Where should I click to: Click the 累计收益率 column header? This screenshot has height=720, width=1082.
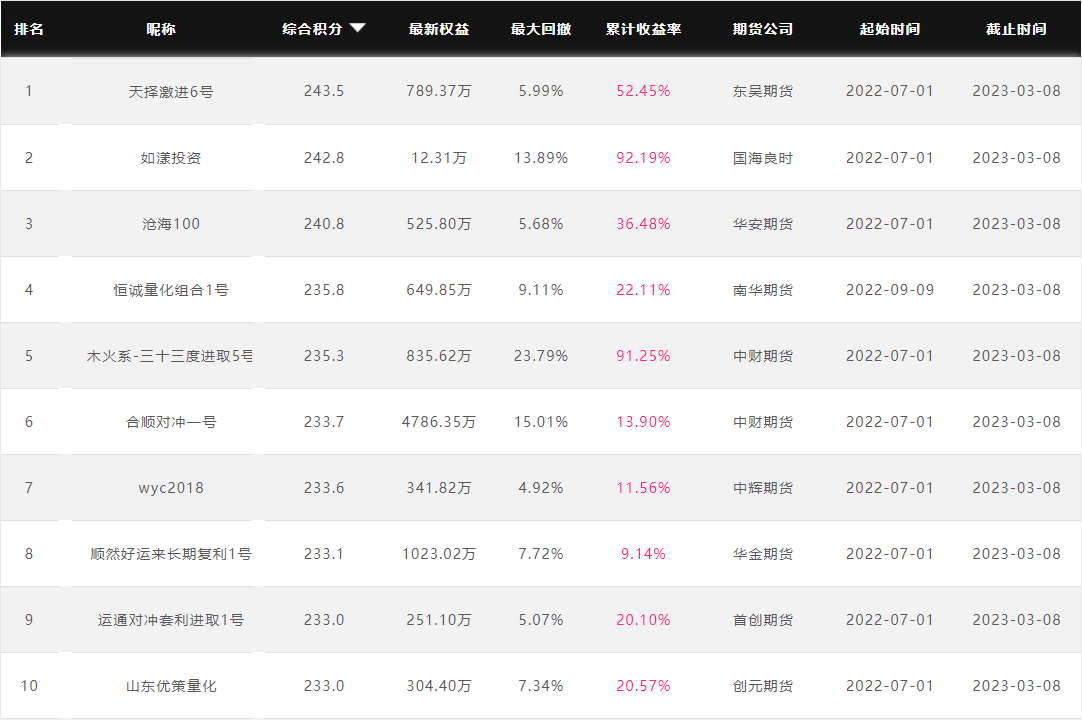(643, 29)
